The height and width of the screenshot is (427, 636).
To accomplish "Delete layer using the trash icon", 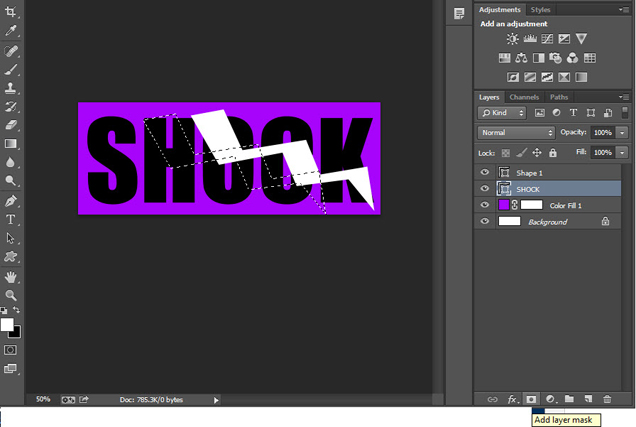I will click(x=607, y=399).
